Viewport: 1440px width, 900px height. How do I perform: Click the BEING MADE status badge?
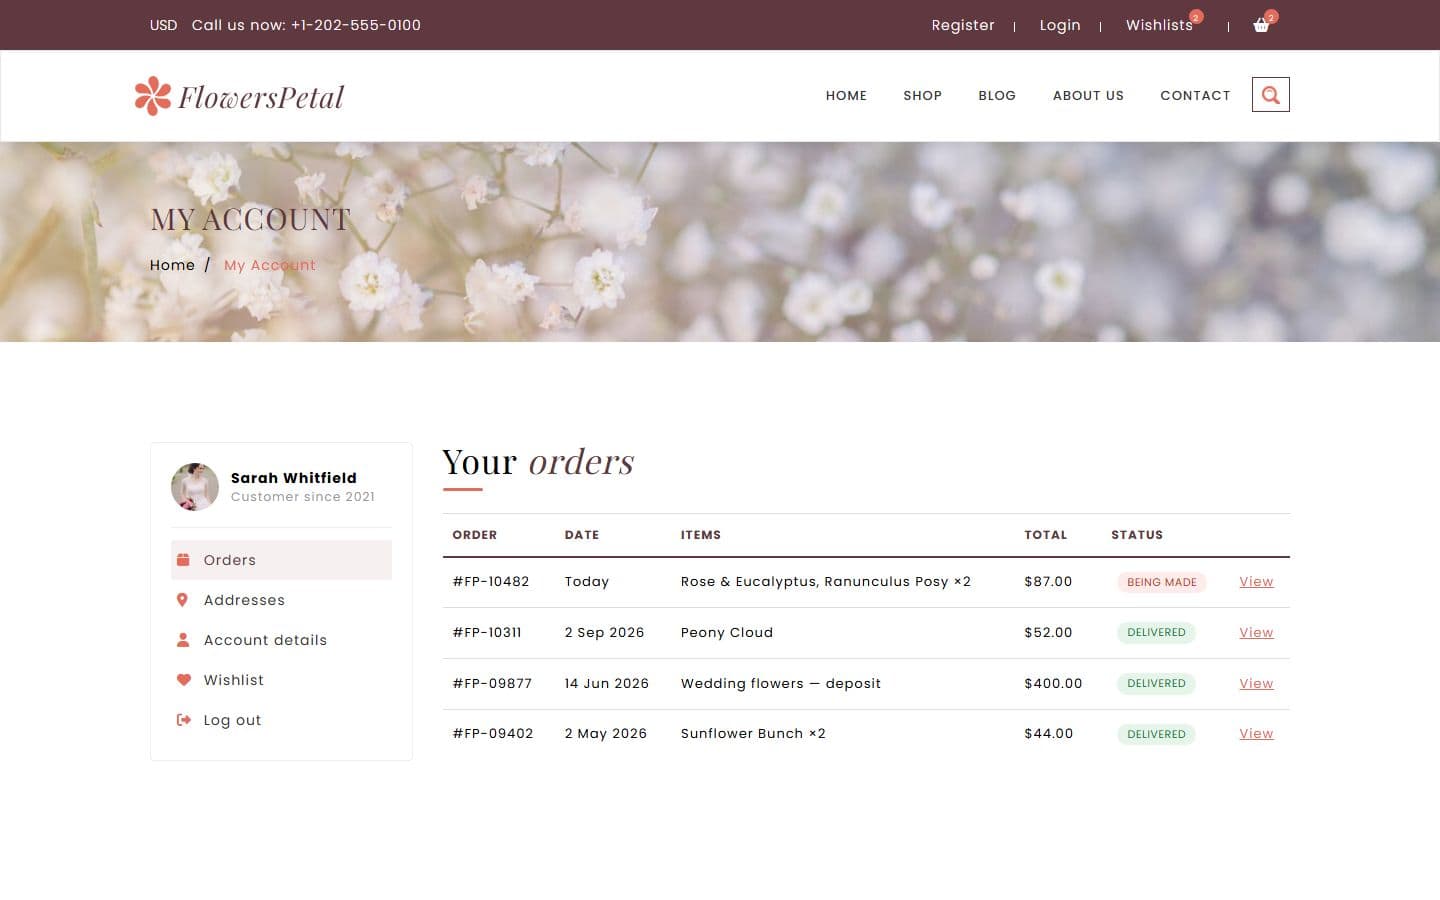pos(1162,582)
